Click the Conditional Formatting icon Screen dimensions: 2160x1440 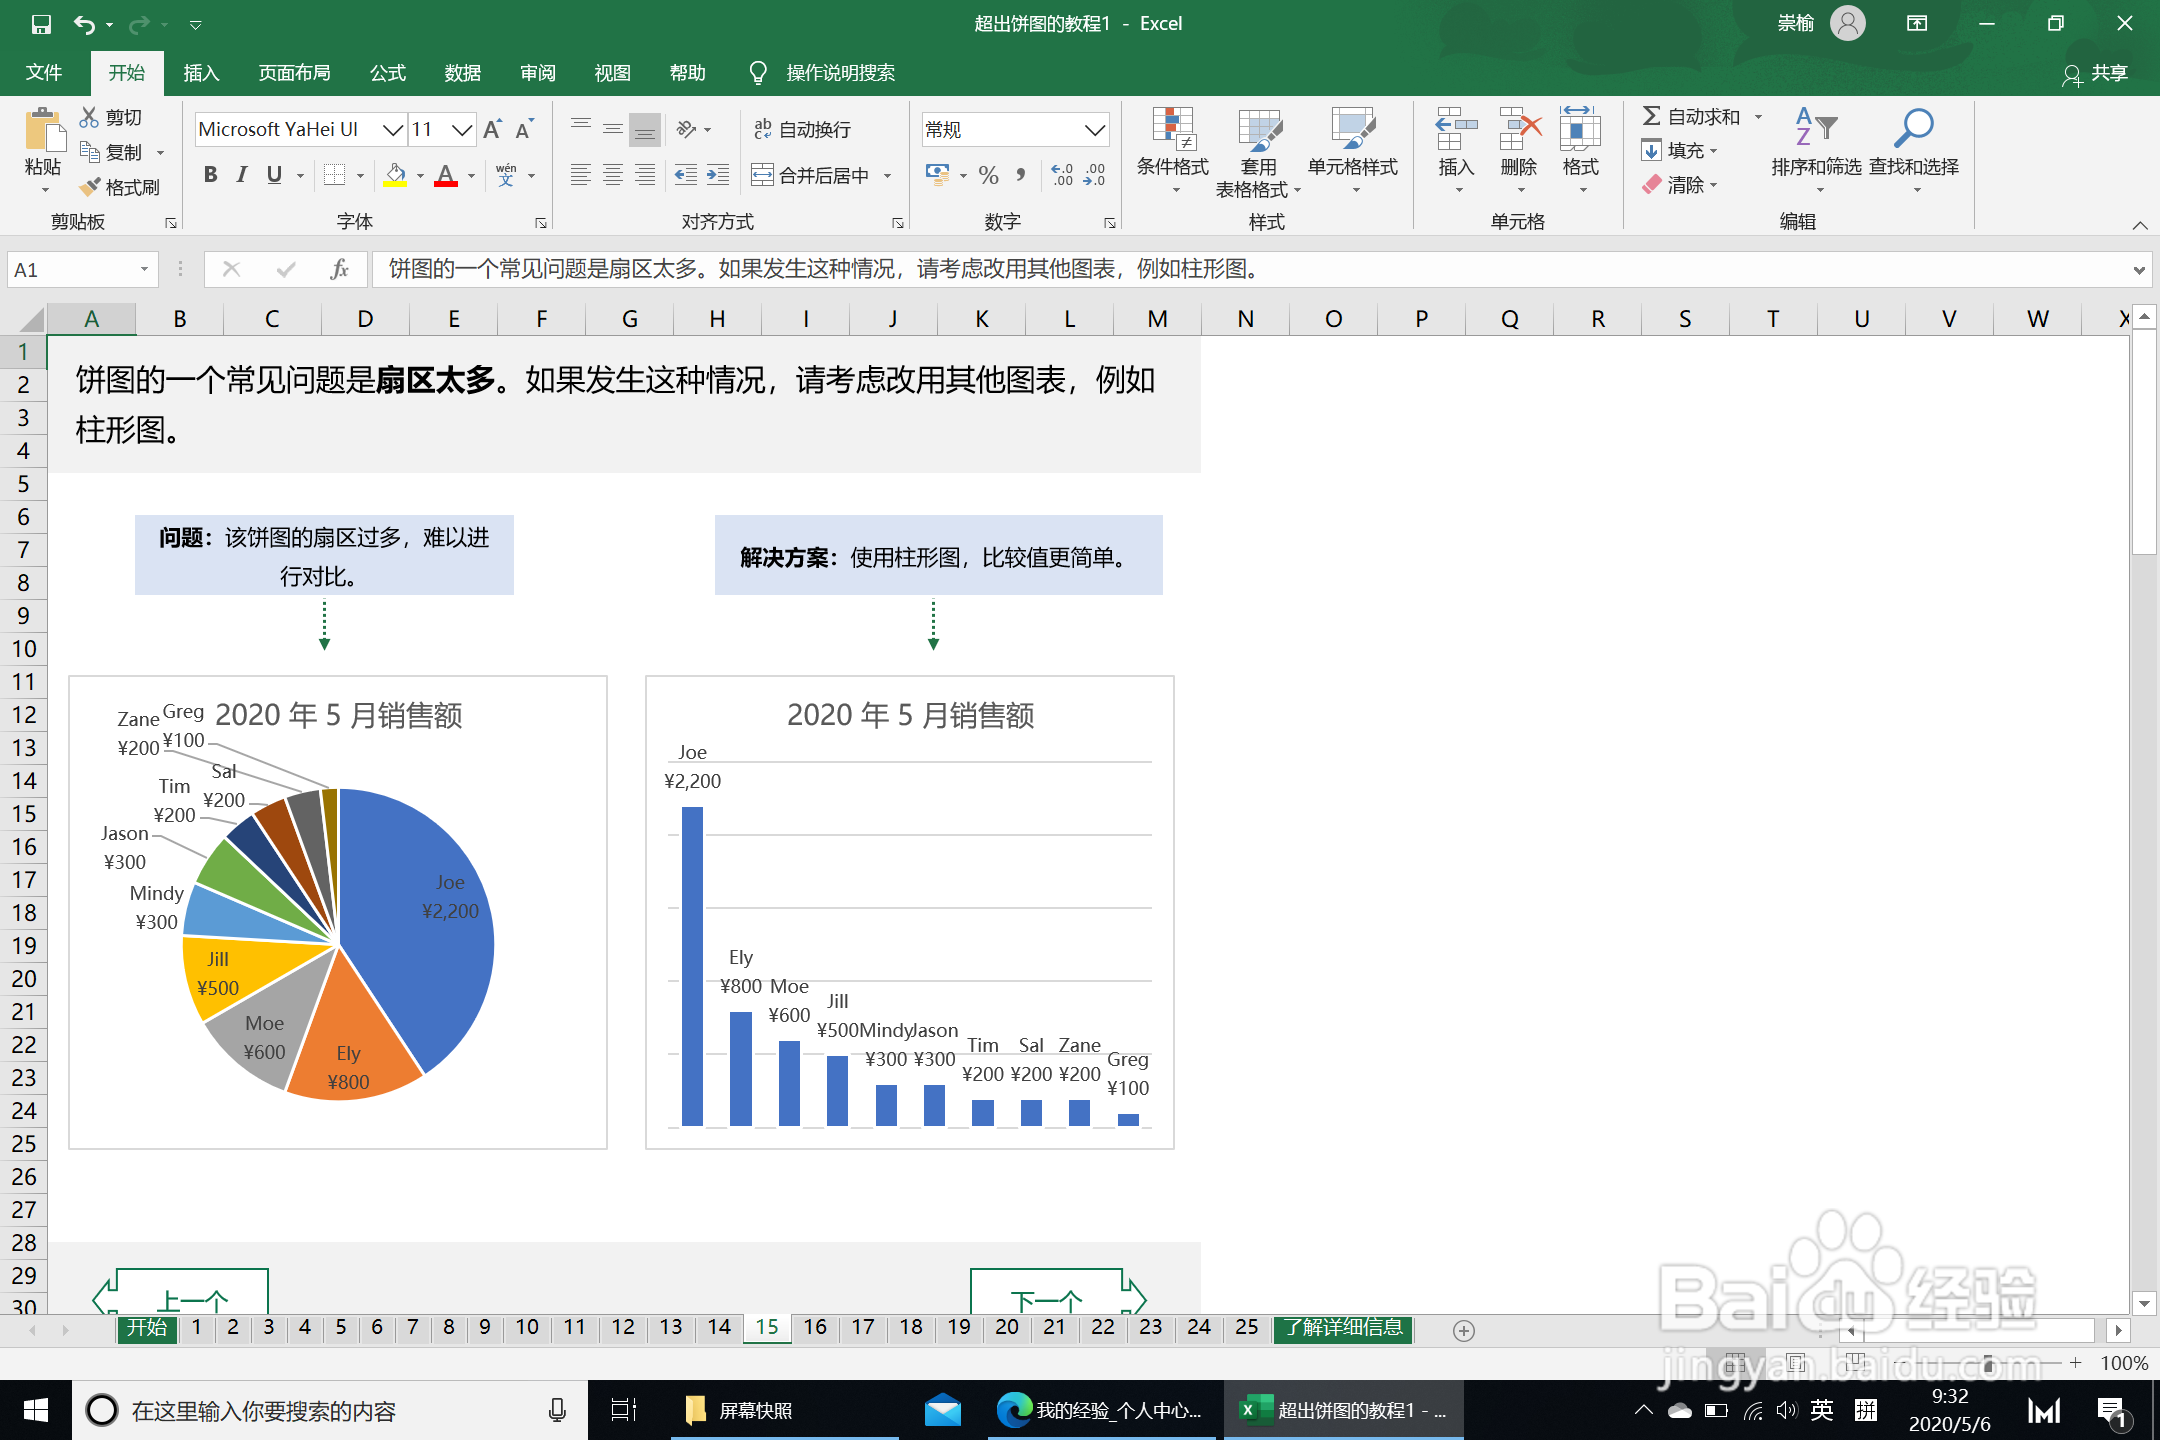tap(1172, 129)
